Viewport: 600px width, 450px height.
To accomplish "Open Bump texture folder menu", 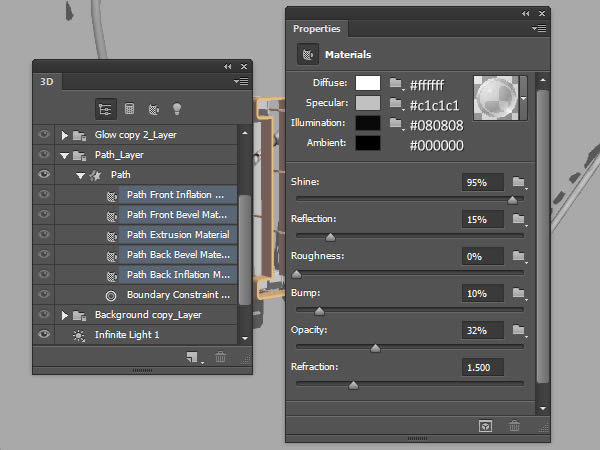I will click(519, 293).
